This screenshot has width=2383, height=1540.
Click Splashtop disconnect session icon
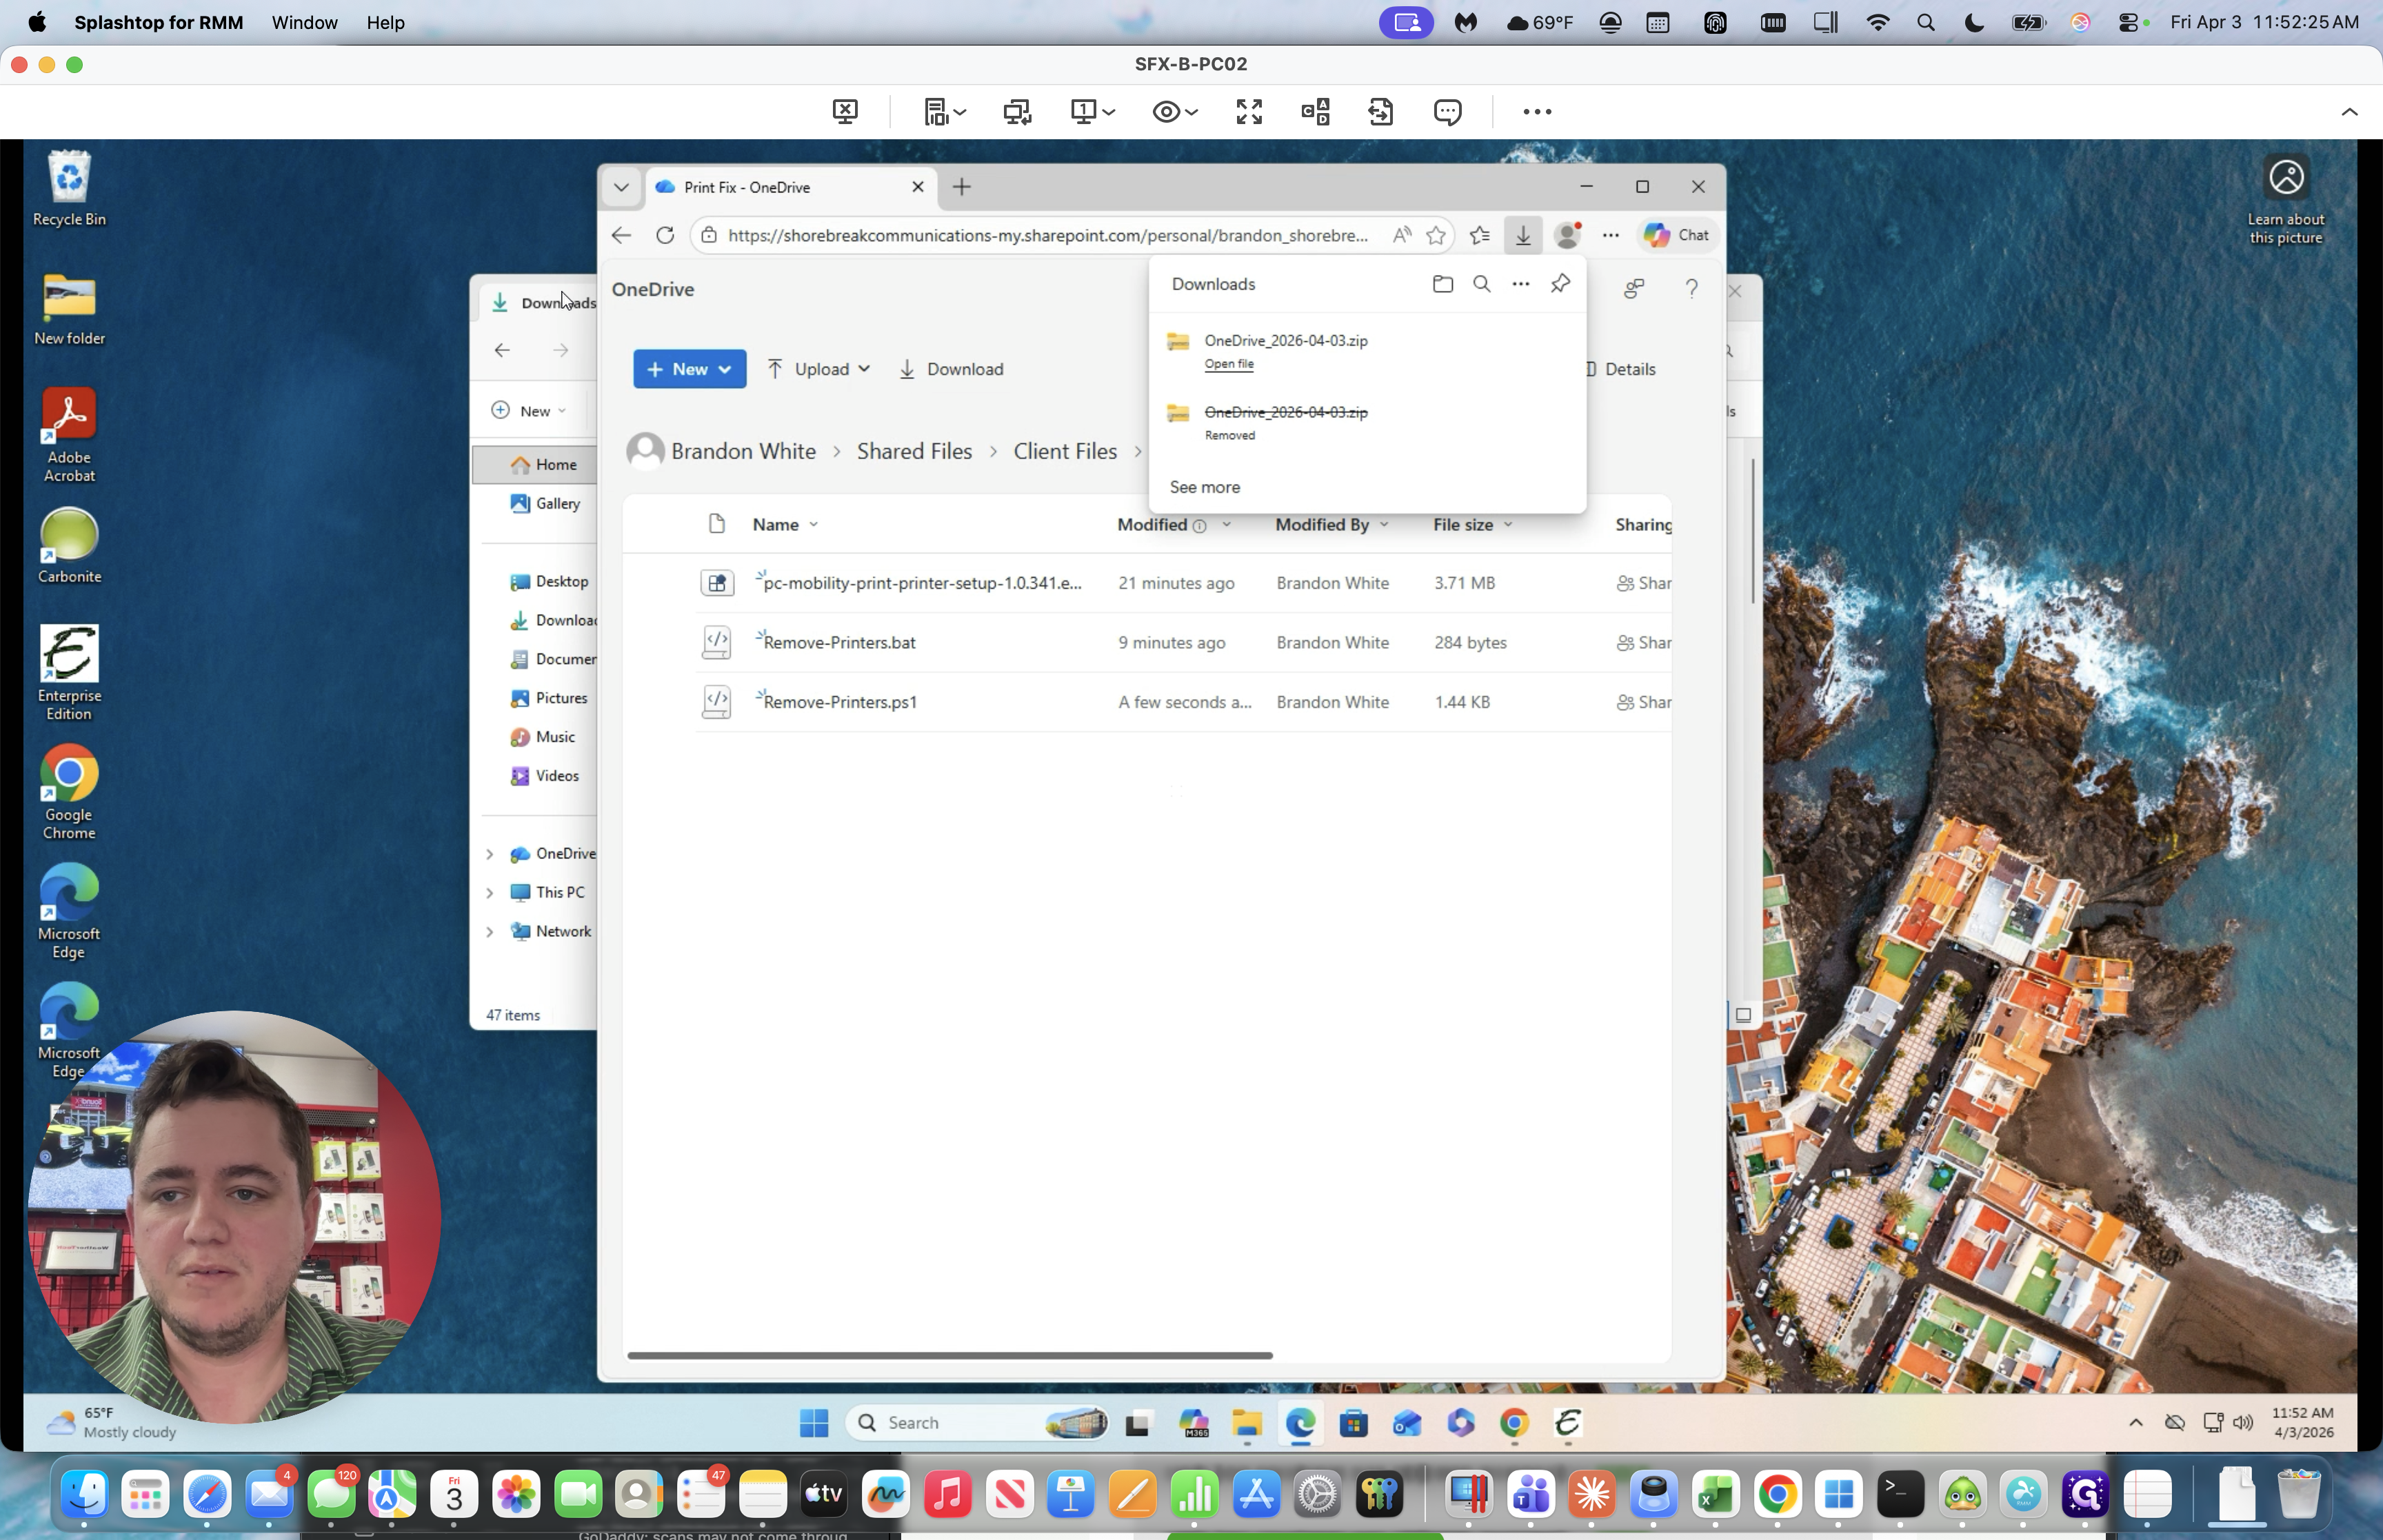[845, 112]
